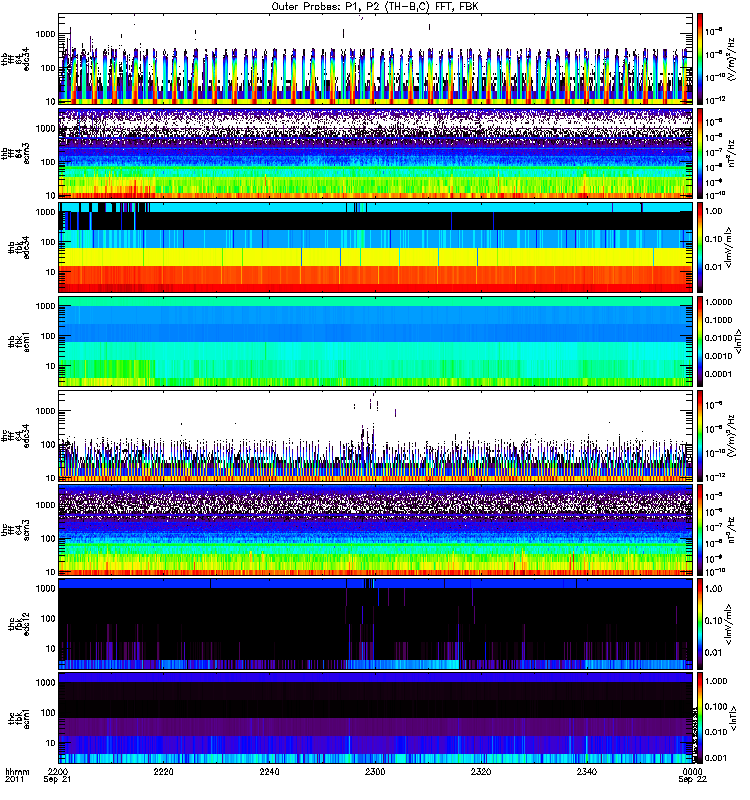Viewport: 750px width, 800px height.
Task: Click the thb fbk edc34 color bar
Action: tap(701, 246)
